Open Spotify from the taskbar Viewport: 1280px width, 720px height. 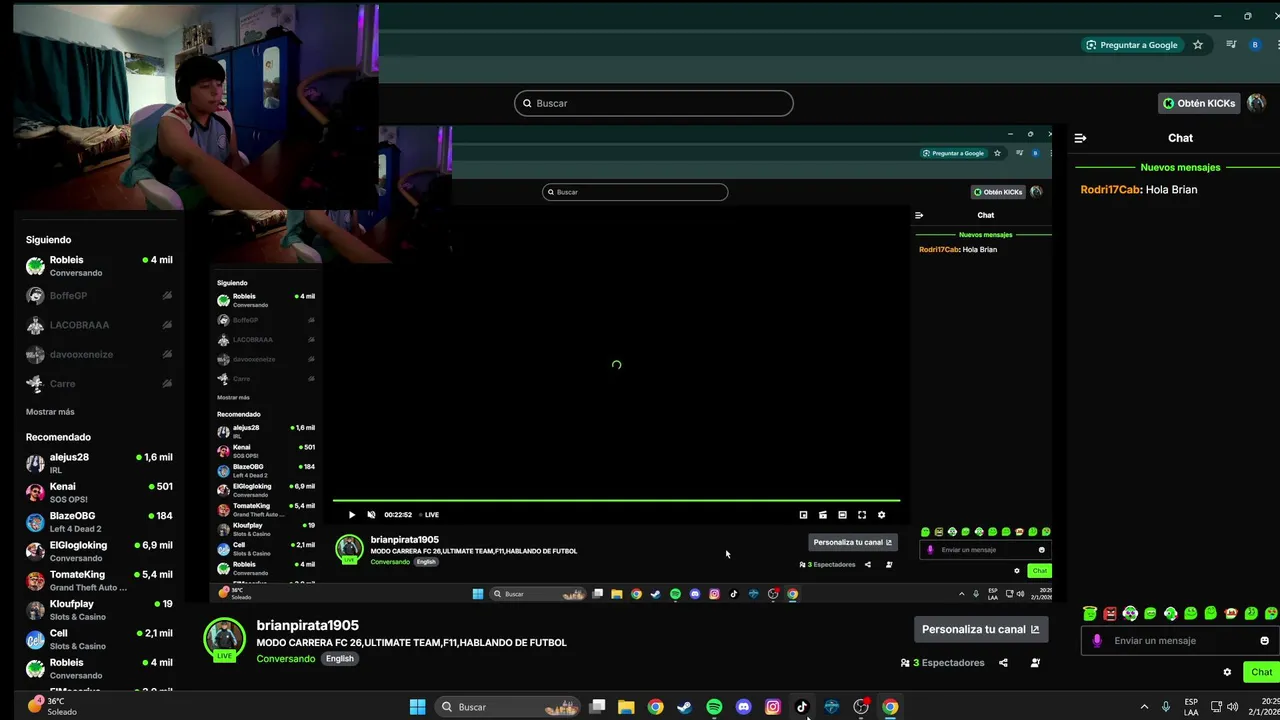[x=714, y=707]
